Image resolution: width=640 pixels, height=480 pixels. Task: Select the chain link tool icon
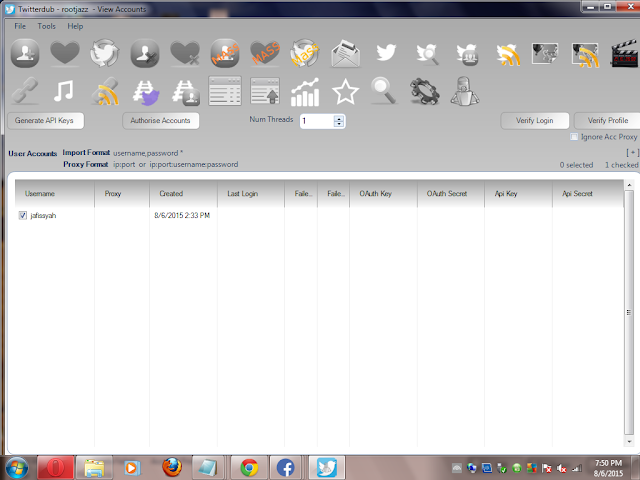[25, 91]
